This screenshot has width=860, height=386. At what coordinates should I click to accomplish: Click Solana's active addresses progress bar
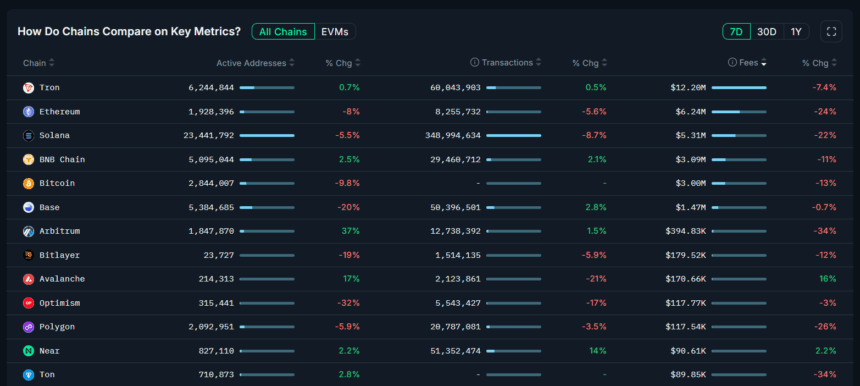267,135
